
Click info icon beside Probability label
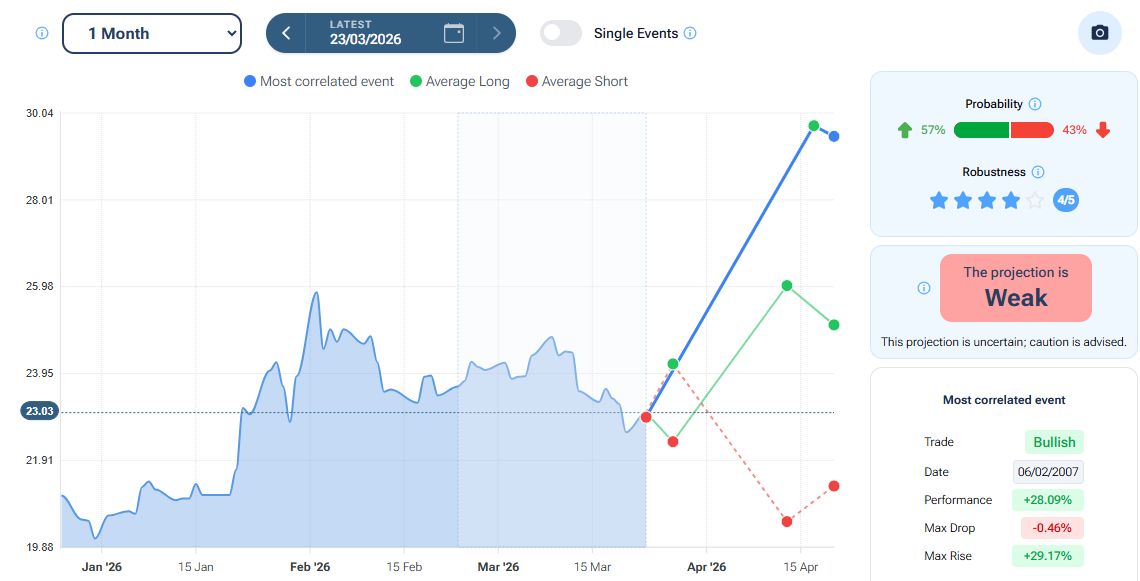tap(1035, 104)
